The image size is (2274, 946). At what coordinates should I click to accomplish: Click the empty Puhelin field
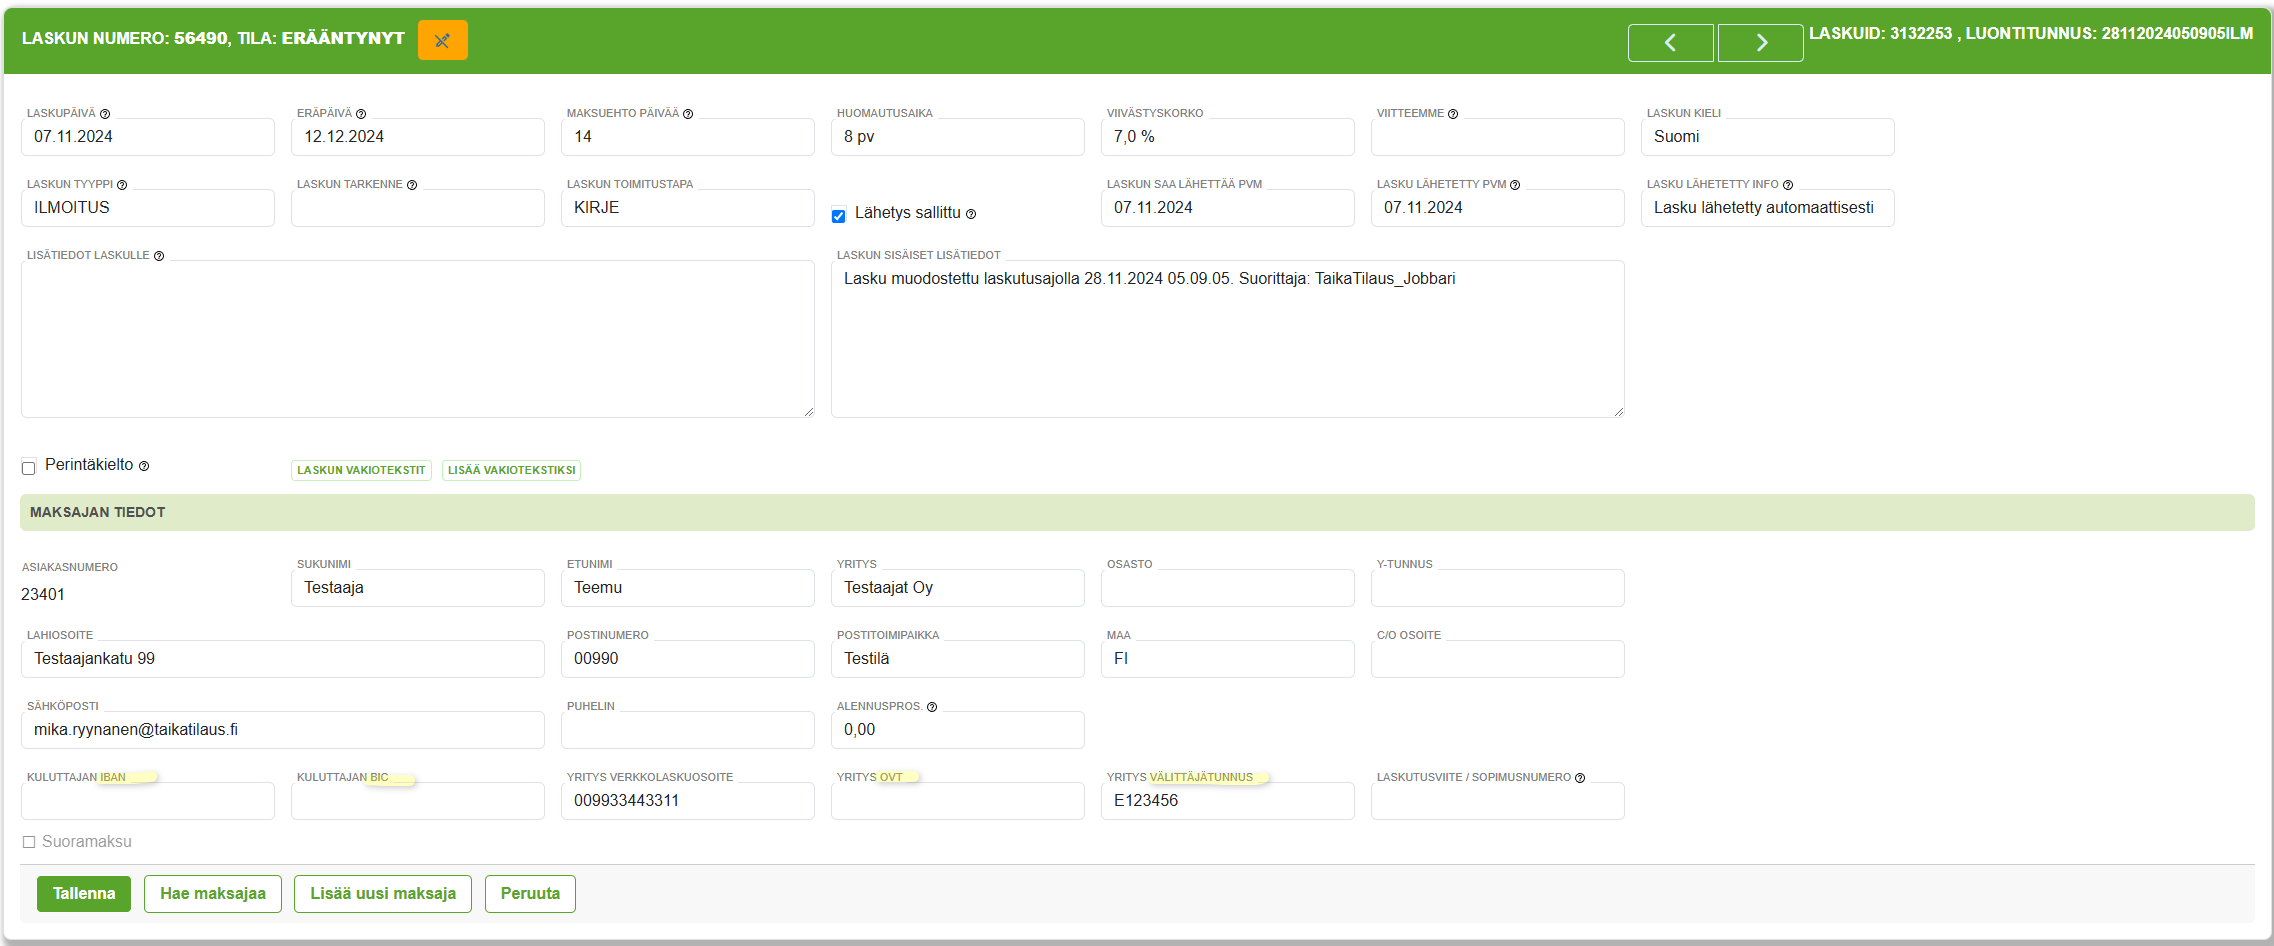pos(688,730)
